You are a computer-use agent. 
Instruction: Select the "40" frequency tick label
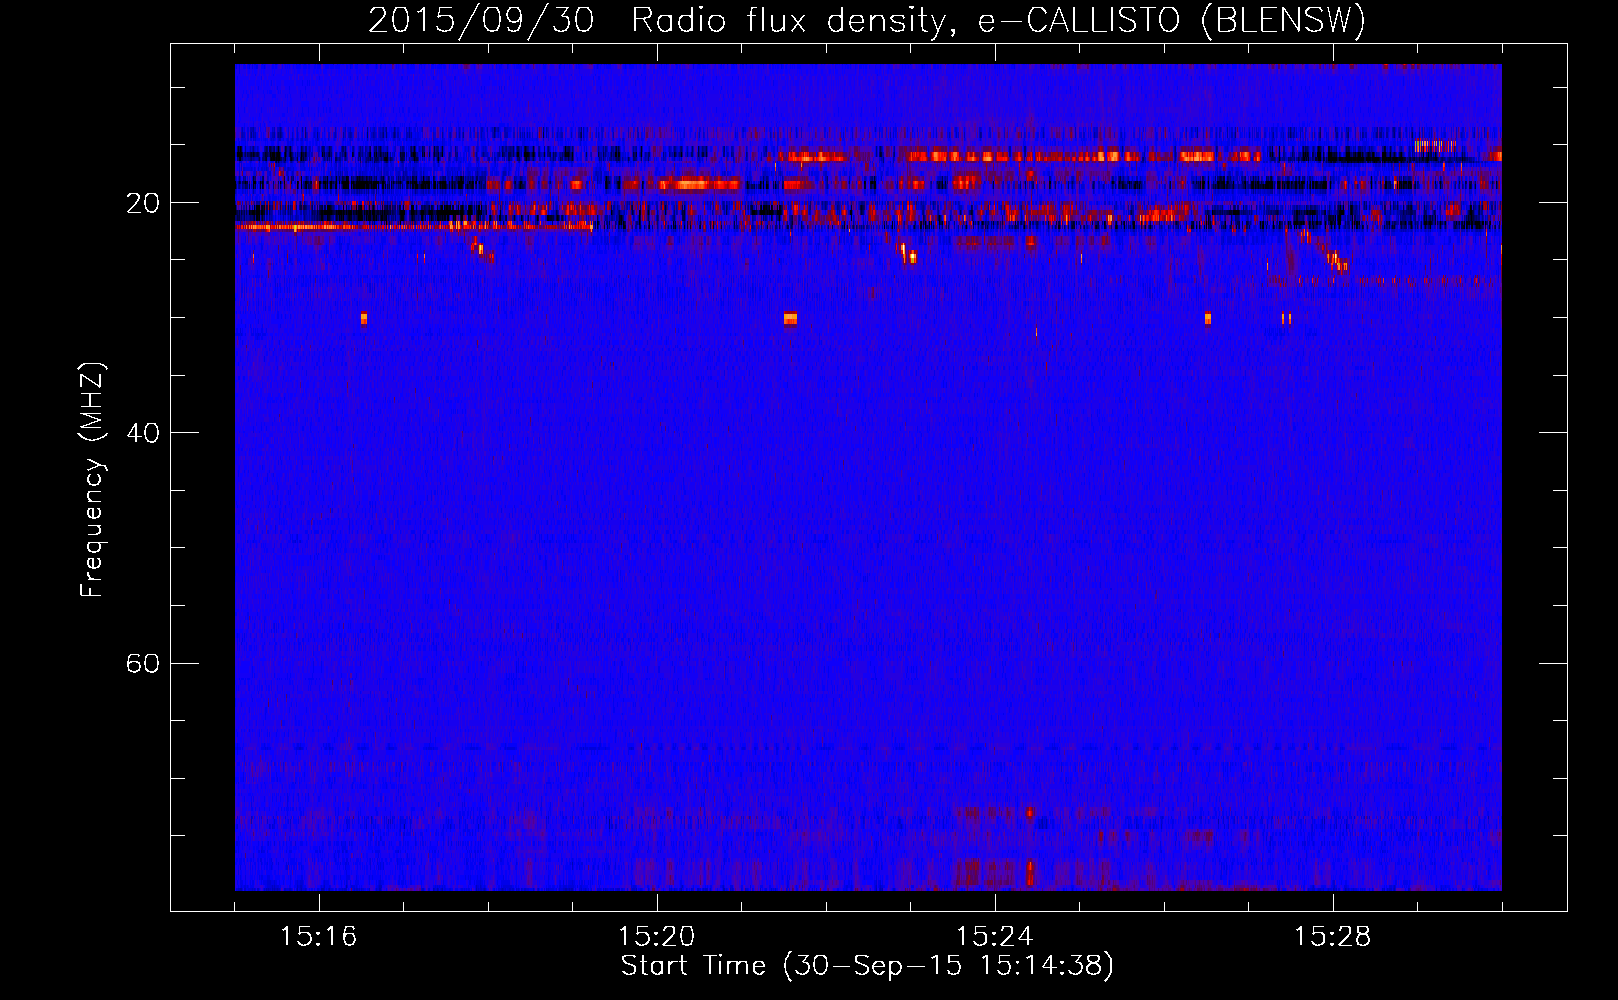click(143, 433)
